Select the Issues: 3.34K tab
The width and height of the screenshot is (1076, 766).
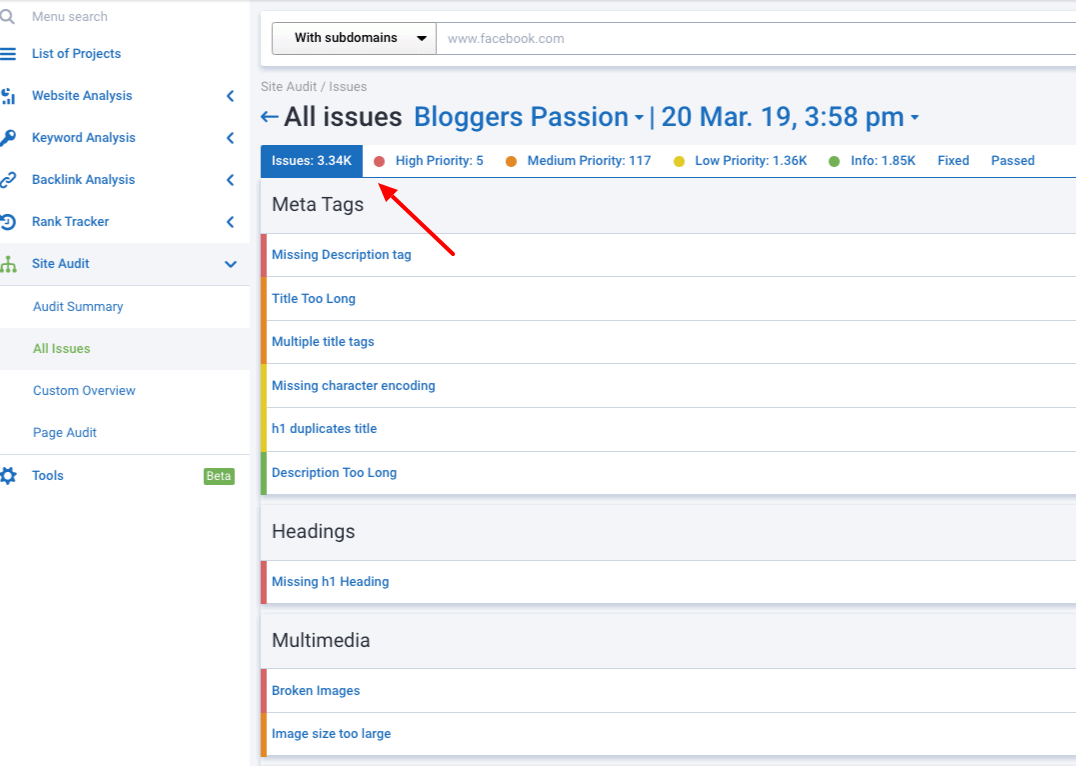312,161
